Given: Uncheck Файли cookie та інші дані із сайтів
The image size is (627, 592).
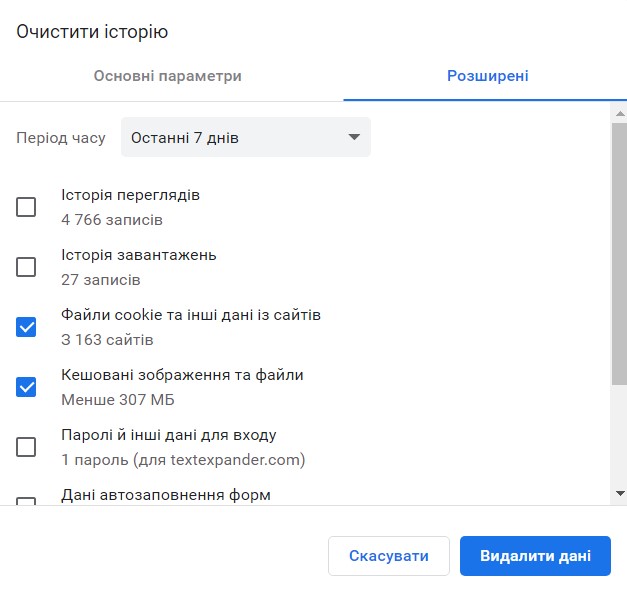Looking at the screenshot, I should point(26,327).
